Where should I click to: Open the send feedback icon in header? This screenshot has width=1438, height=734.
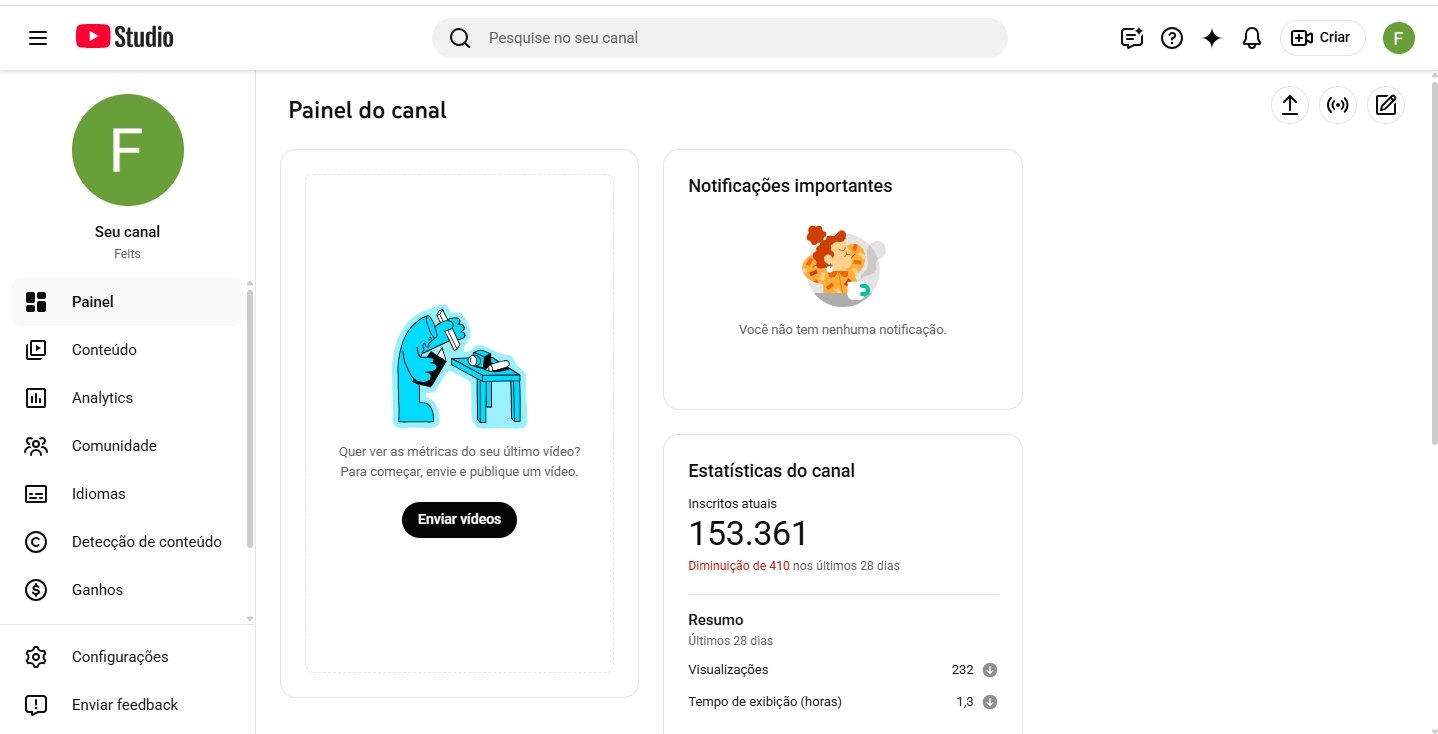1131,38
